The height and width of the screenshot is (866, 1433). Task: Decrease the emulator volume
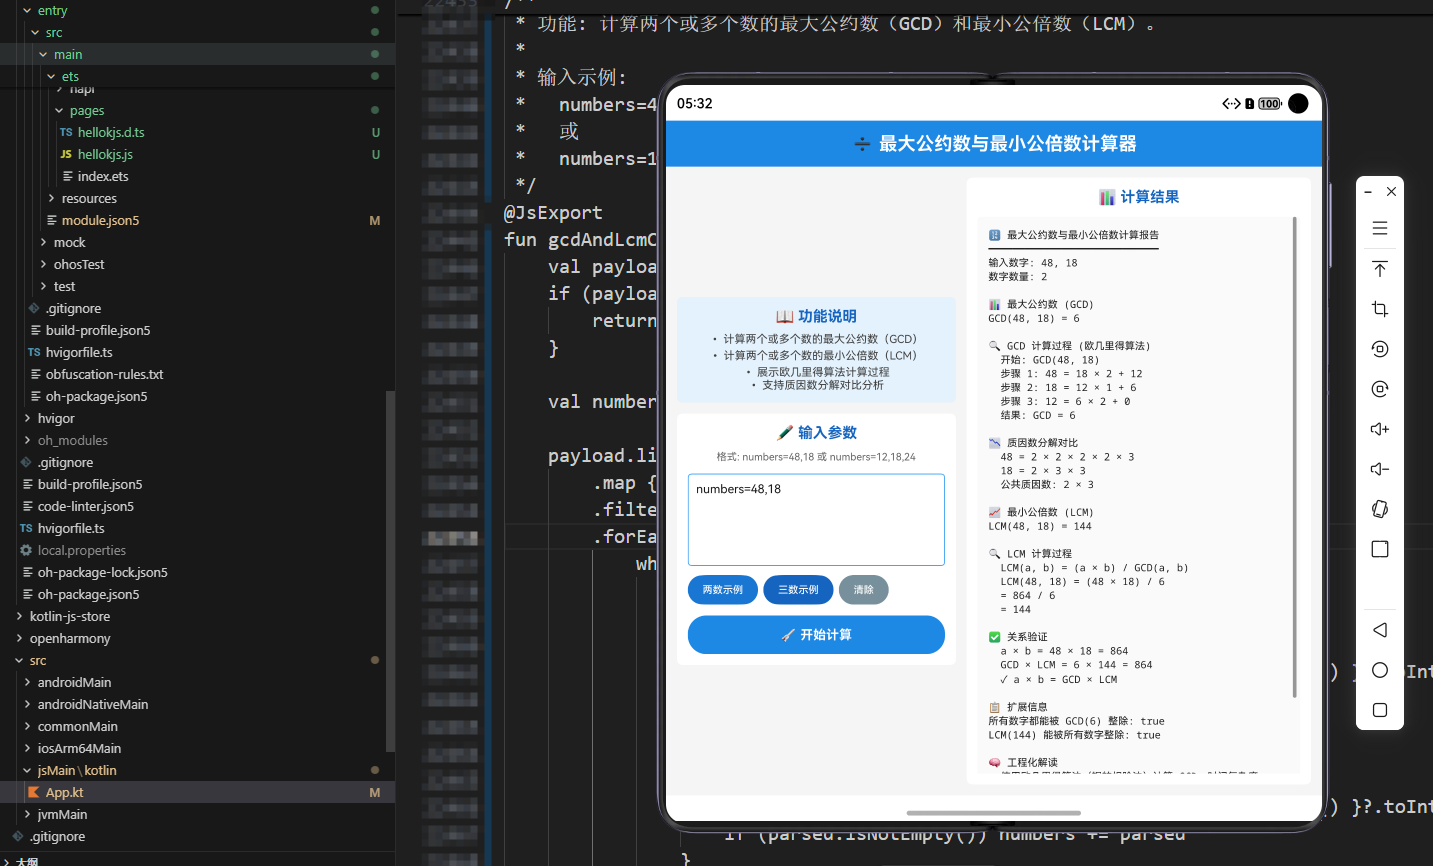pyautogui.click(x=1379, y=469)
